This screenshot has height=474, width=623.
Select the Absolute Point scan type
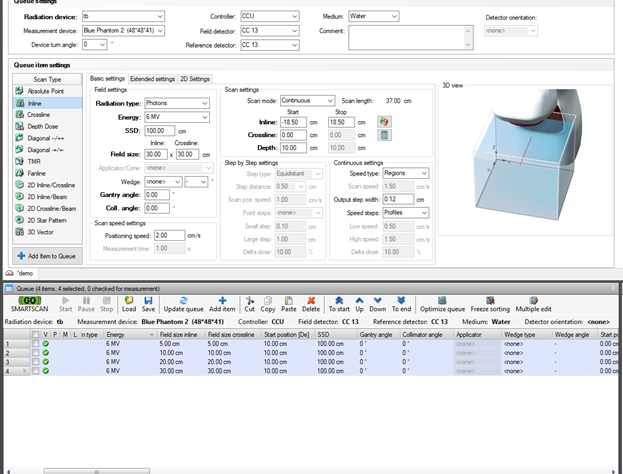[47, 91]
